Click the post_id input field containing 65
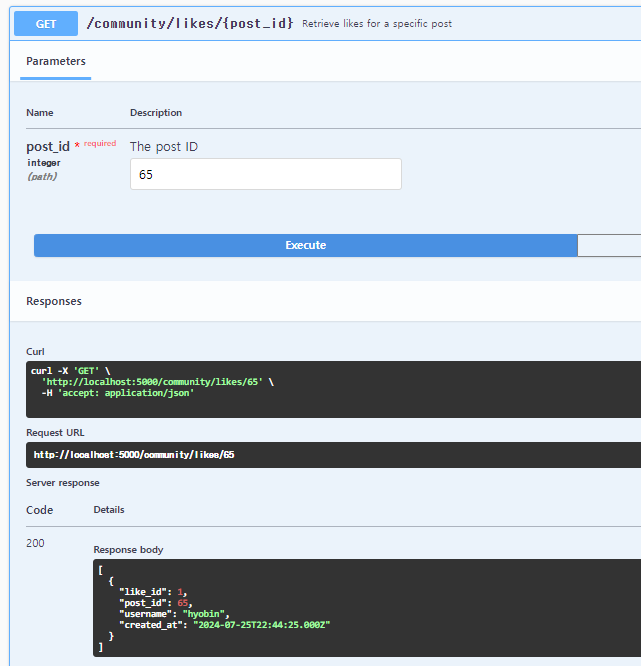 266,174
